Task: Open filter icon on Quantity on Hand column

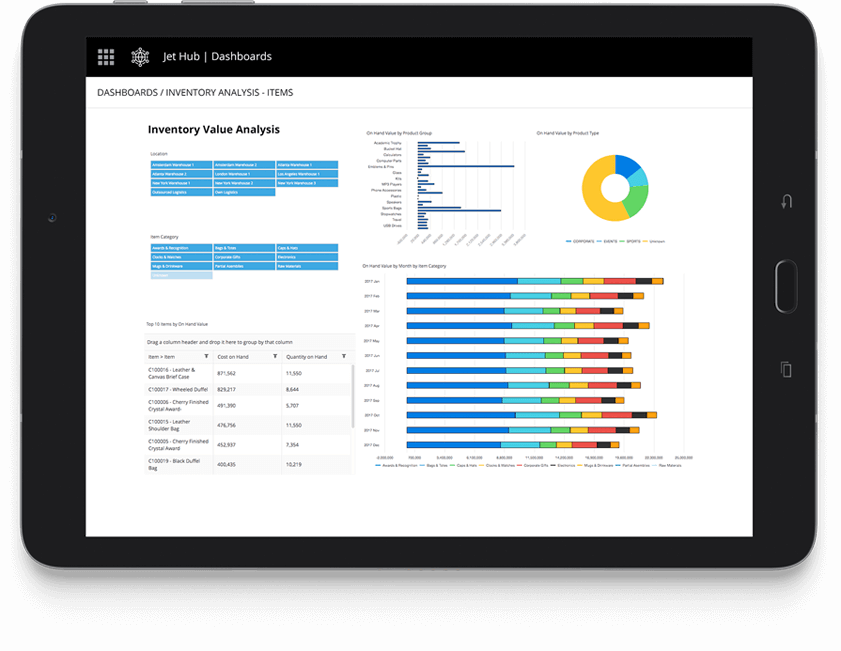Action: (344, 356)
